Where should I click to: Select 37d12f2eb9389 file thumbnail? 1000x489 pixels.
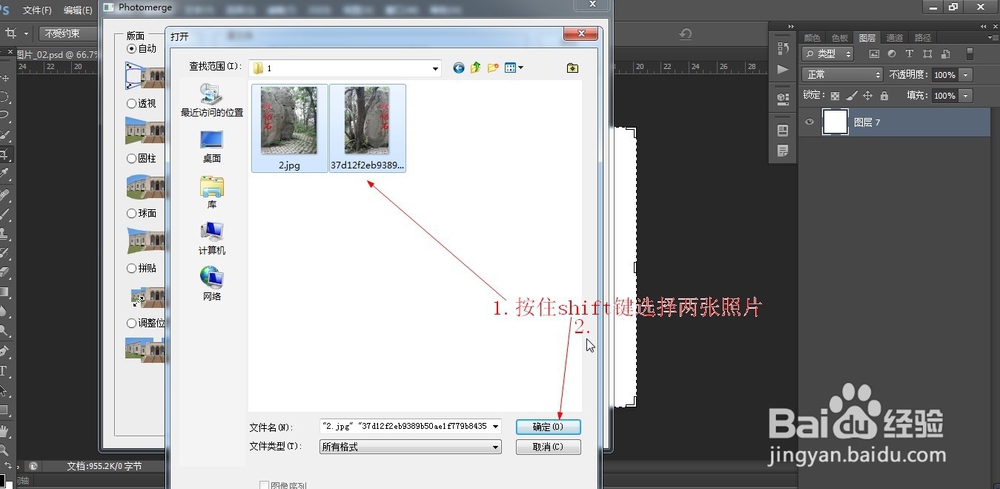367,128
